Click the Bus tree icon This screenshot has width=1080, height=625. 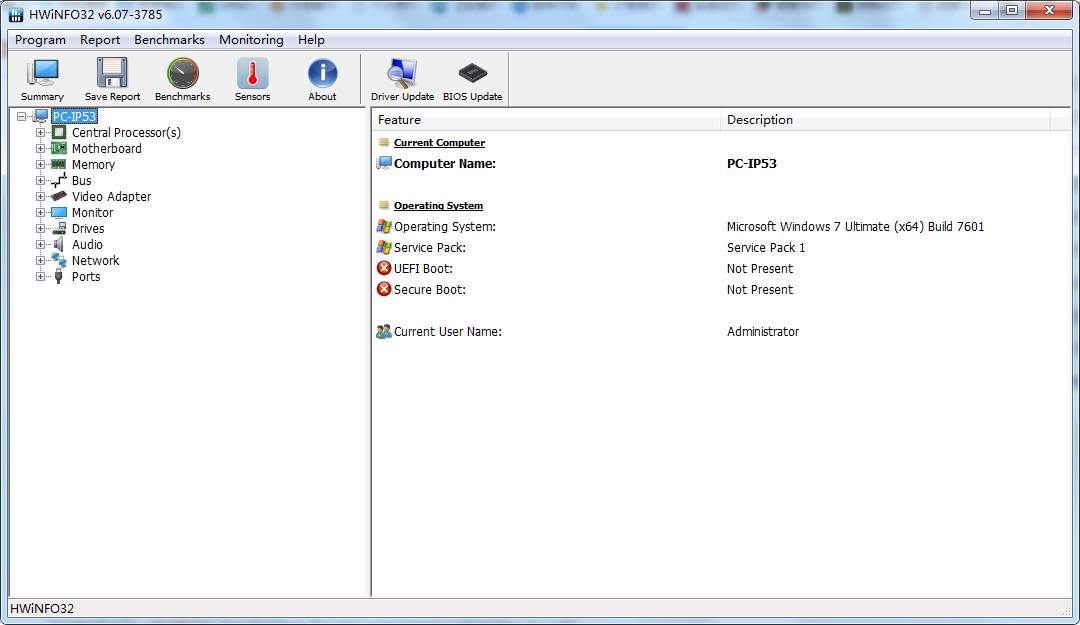point(59,181)
